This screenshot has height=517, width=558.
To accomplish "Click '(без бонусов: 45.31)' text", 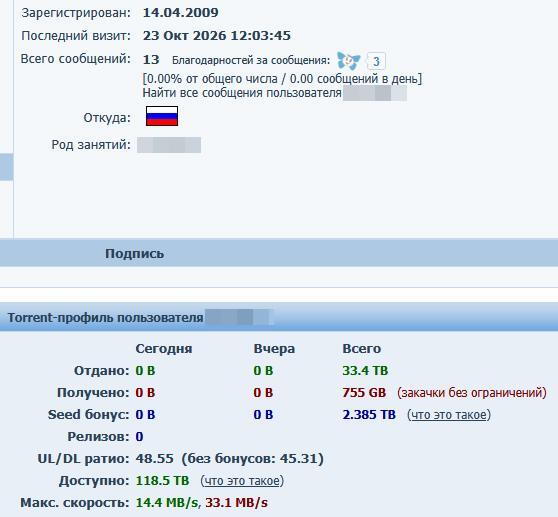I will tap(253, 459).
